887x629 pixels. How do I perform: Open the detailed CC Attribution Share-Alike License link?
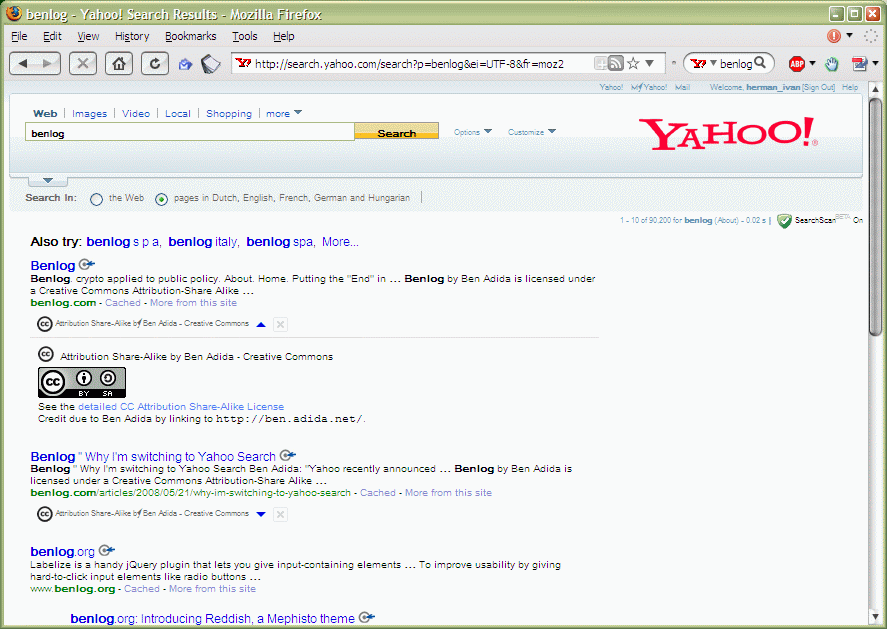(x=181, y=407)
